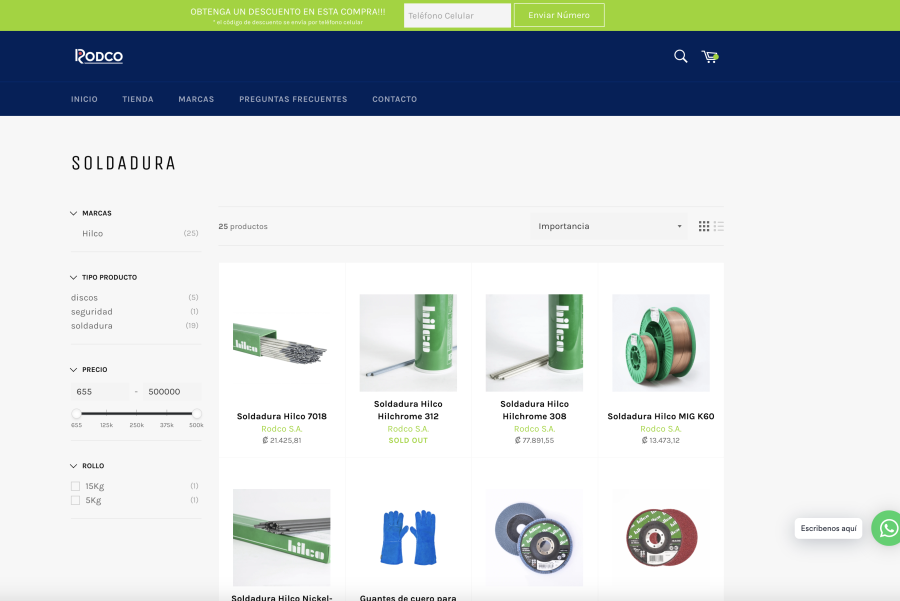The width and height of the screenshot is (900, 601).
Task: Click the price range slider track
Action: (x=137, y=413)
